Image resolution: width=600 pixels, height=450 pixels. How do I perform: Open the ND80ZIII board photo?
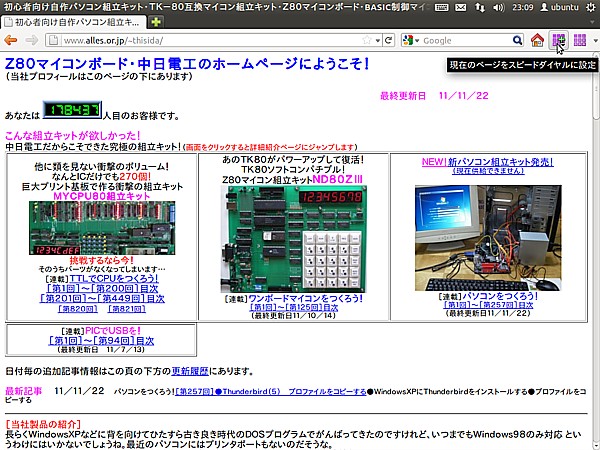point(293,239)
